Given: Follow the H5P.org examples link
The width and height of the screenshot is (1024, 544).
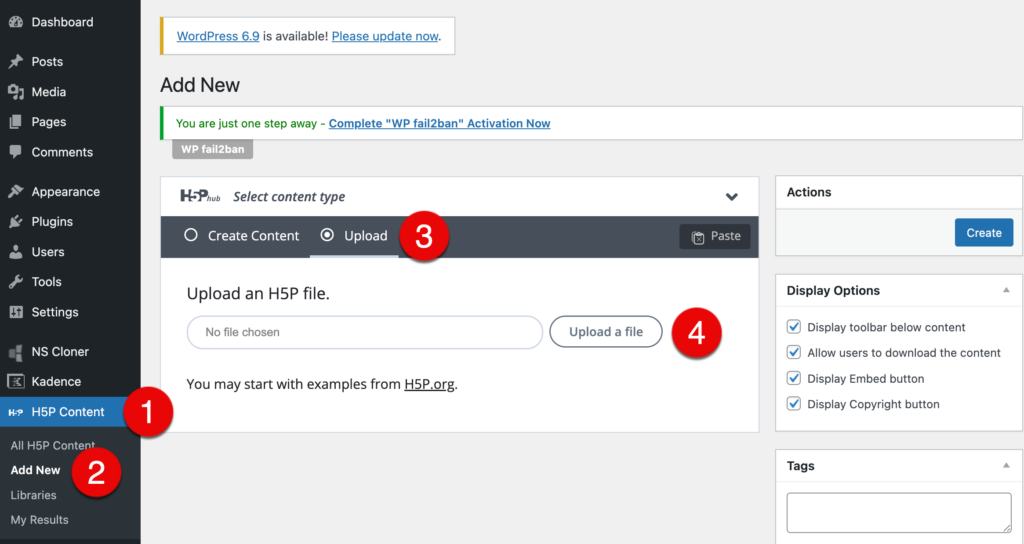Looking at the screenshot, I should point(430,384).
